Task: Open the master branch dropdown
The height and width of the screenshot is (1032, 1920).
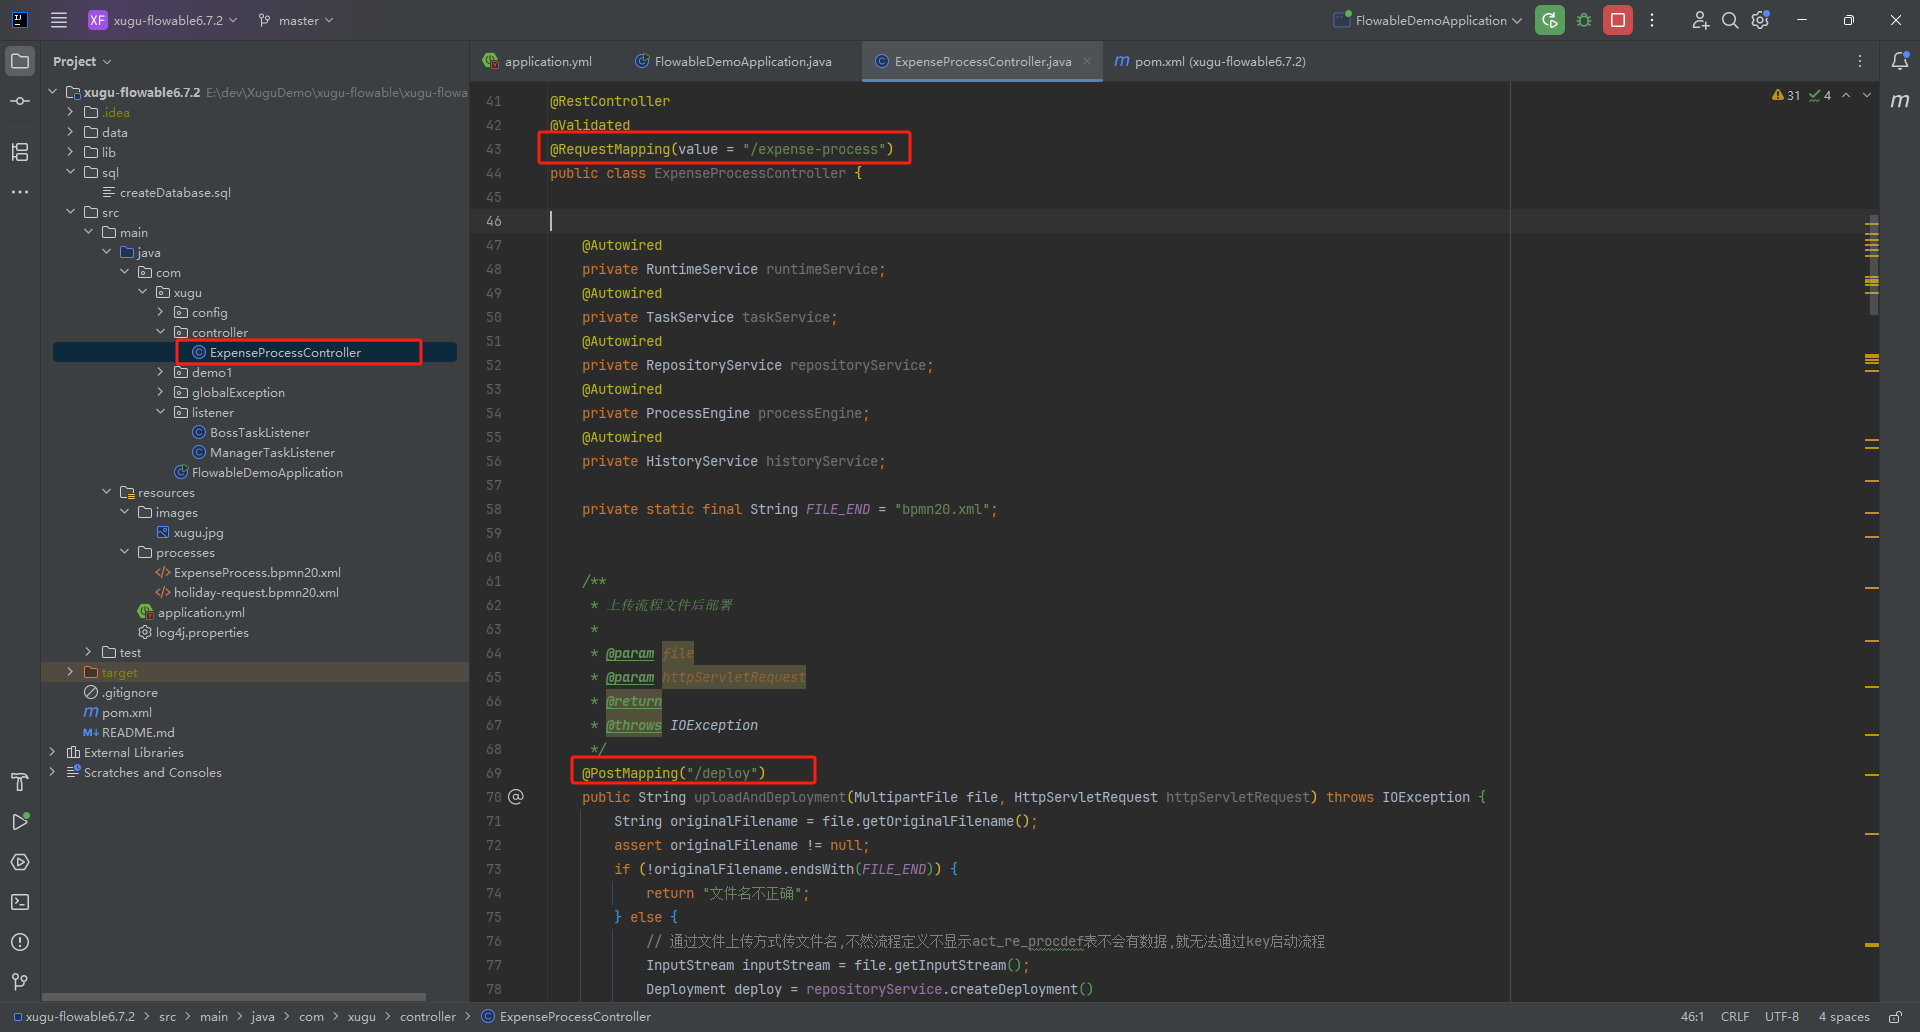Action: pyautogui.click(x=297, y=20)
